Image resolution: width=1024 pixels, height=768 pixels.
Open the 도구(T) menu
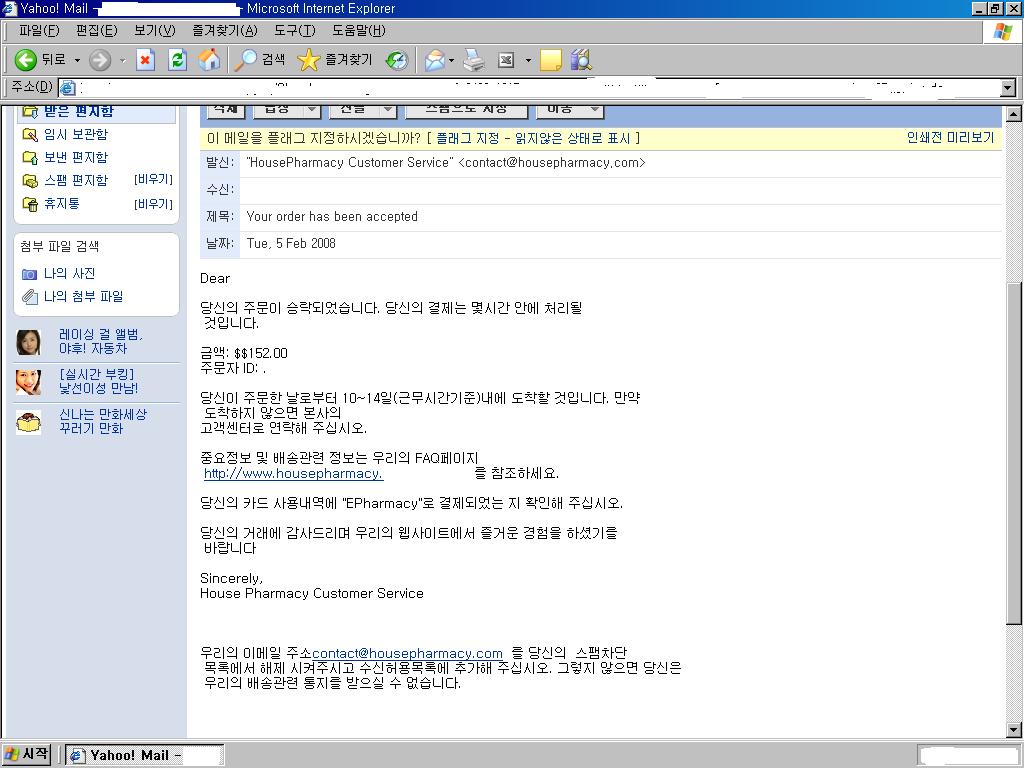pos(295,30)
